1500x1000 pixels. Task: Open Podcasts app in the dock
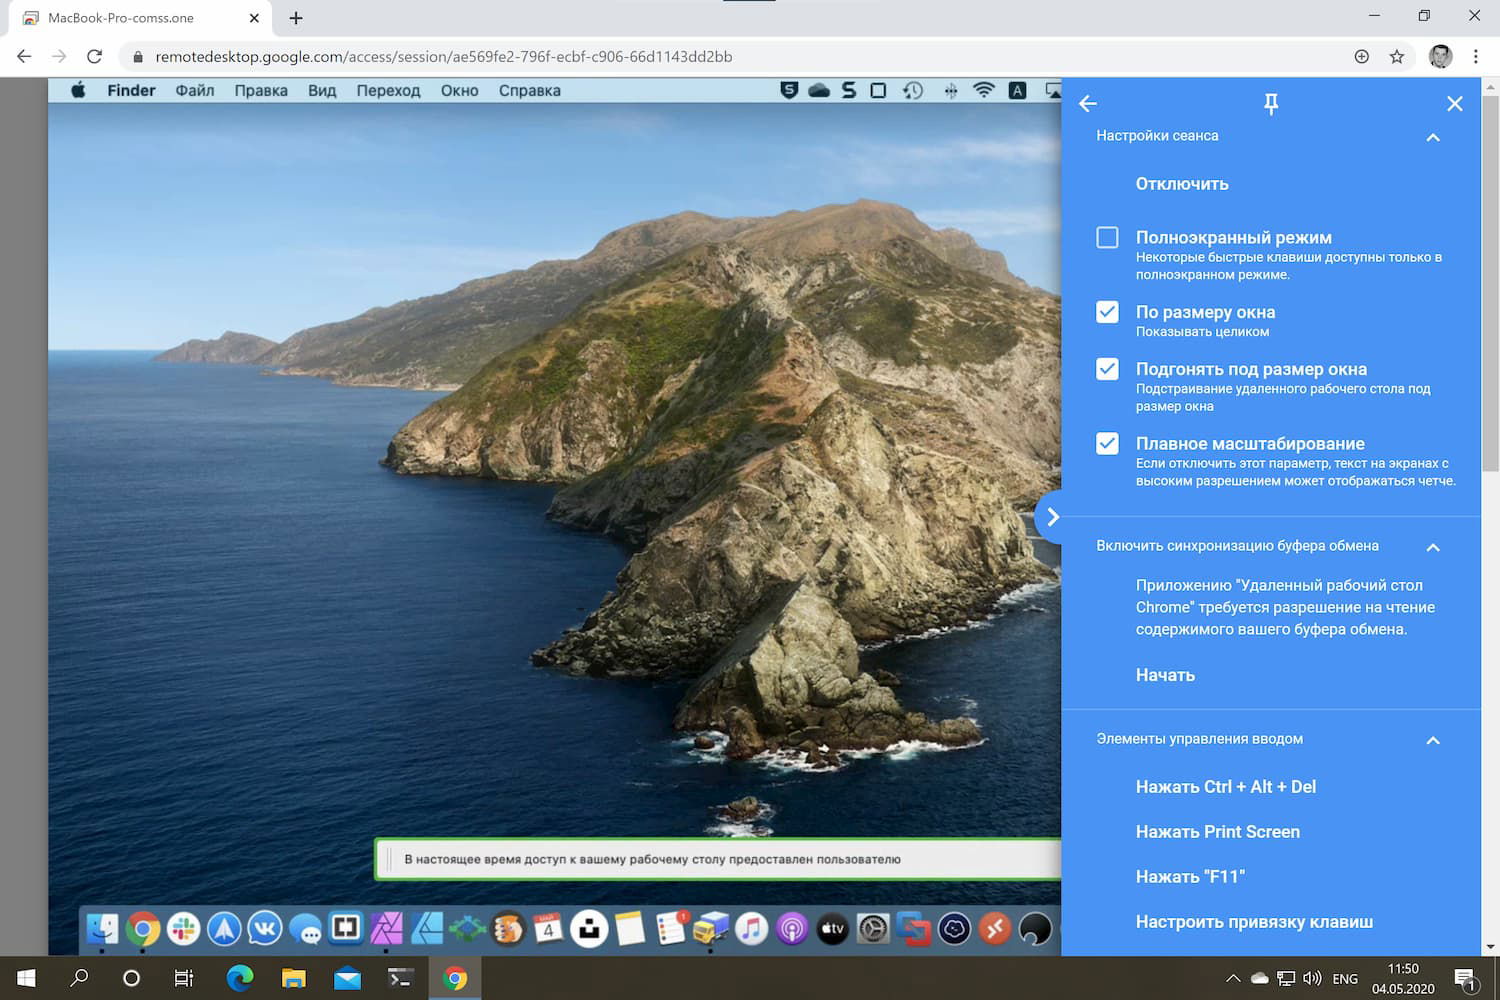point(791,929)
